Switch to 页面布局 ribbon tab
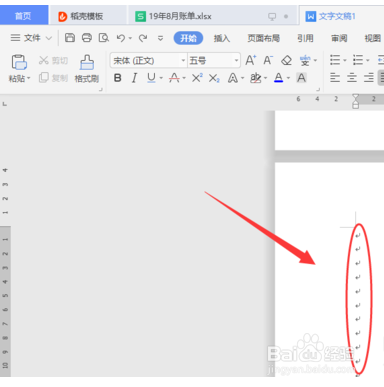384x387 pixels. (263, 38)
